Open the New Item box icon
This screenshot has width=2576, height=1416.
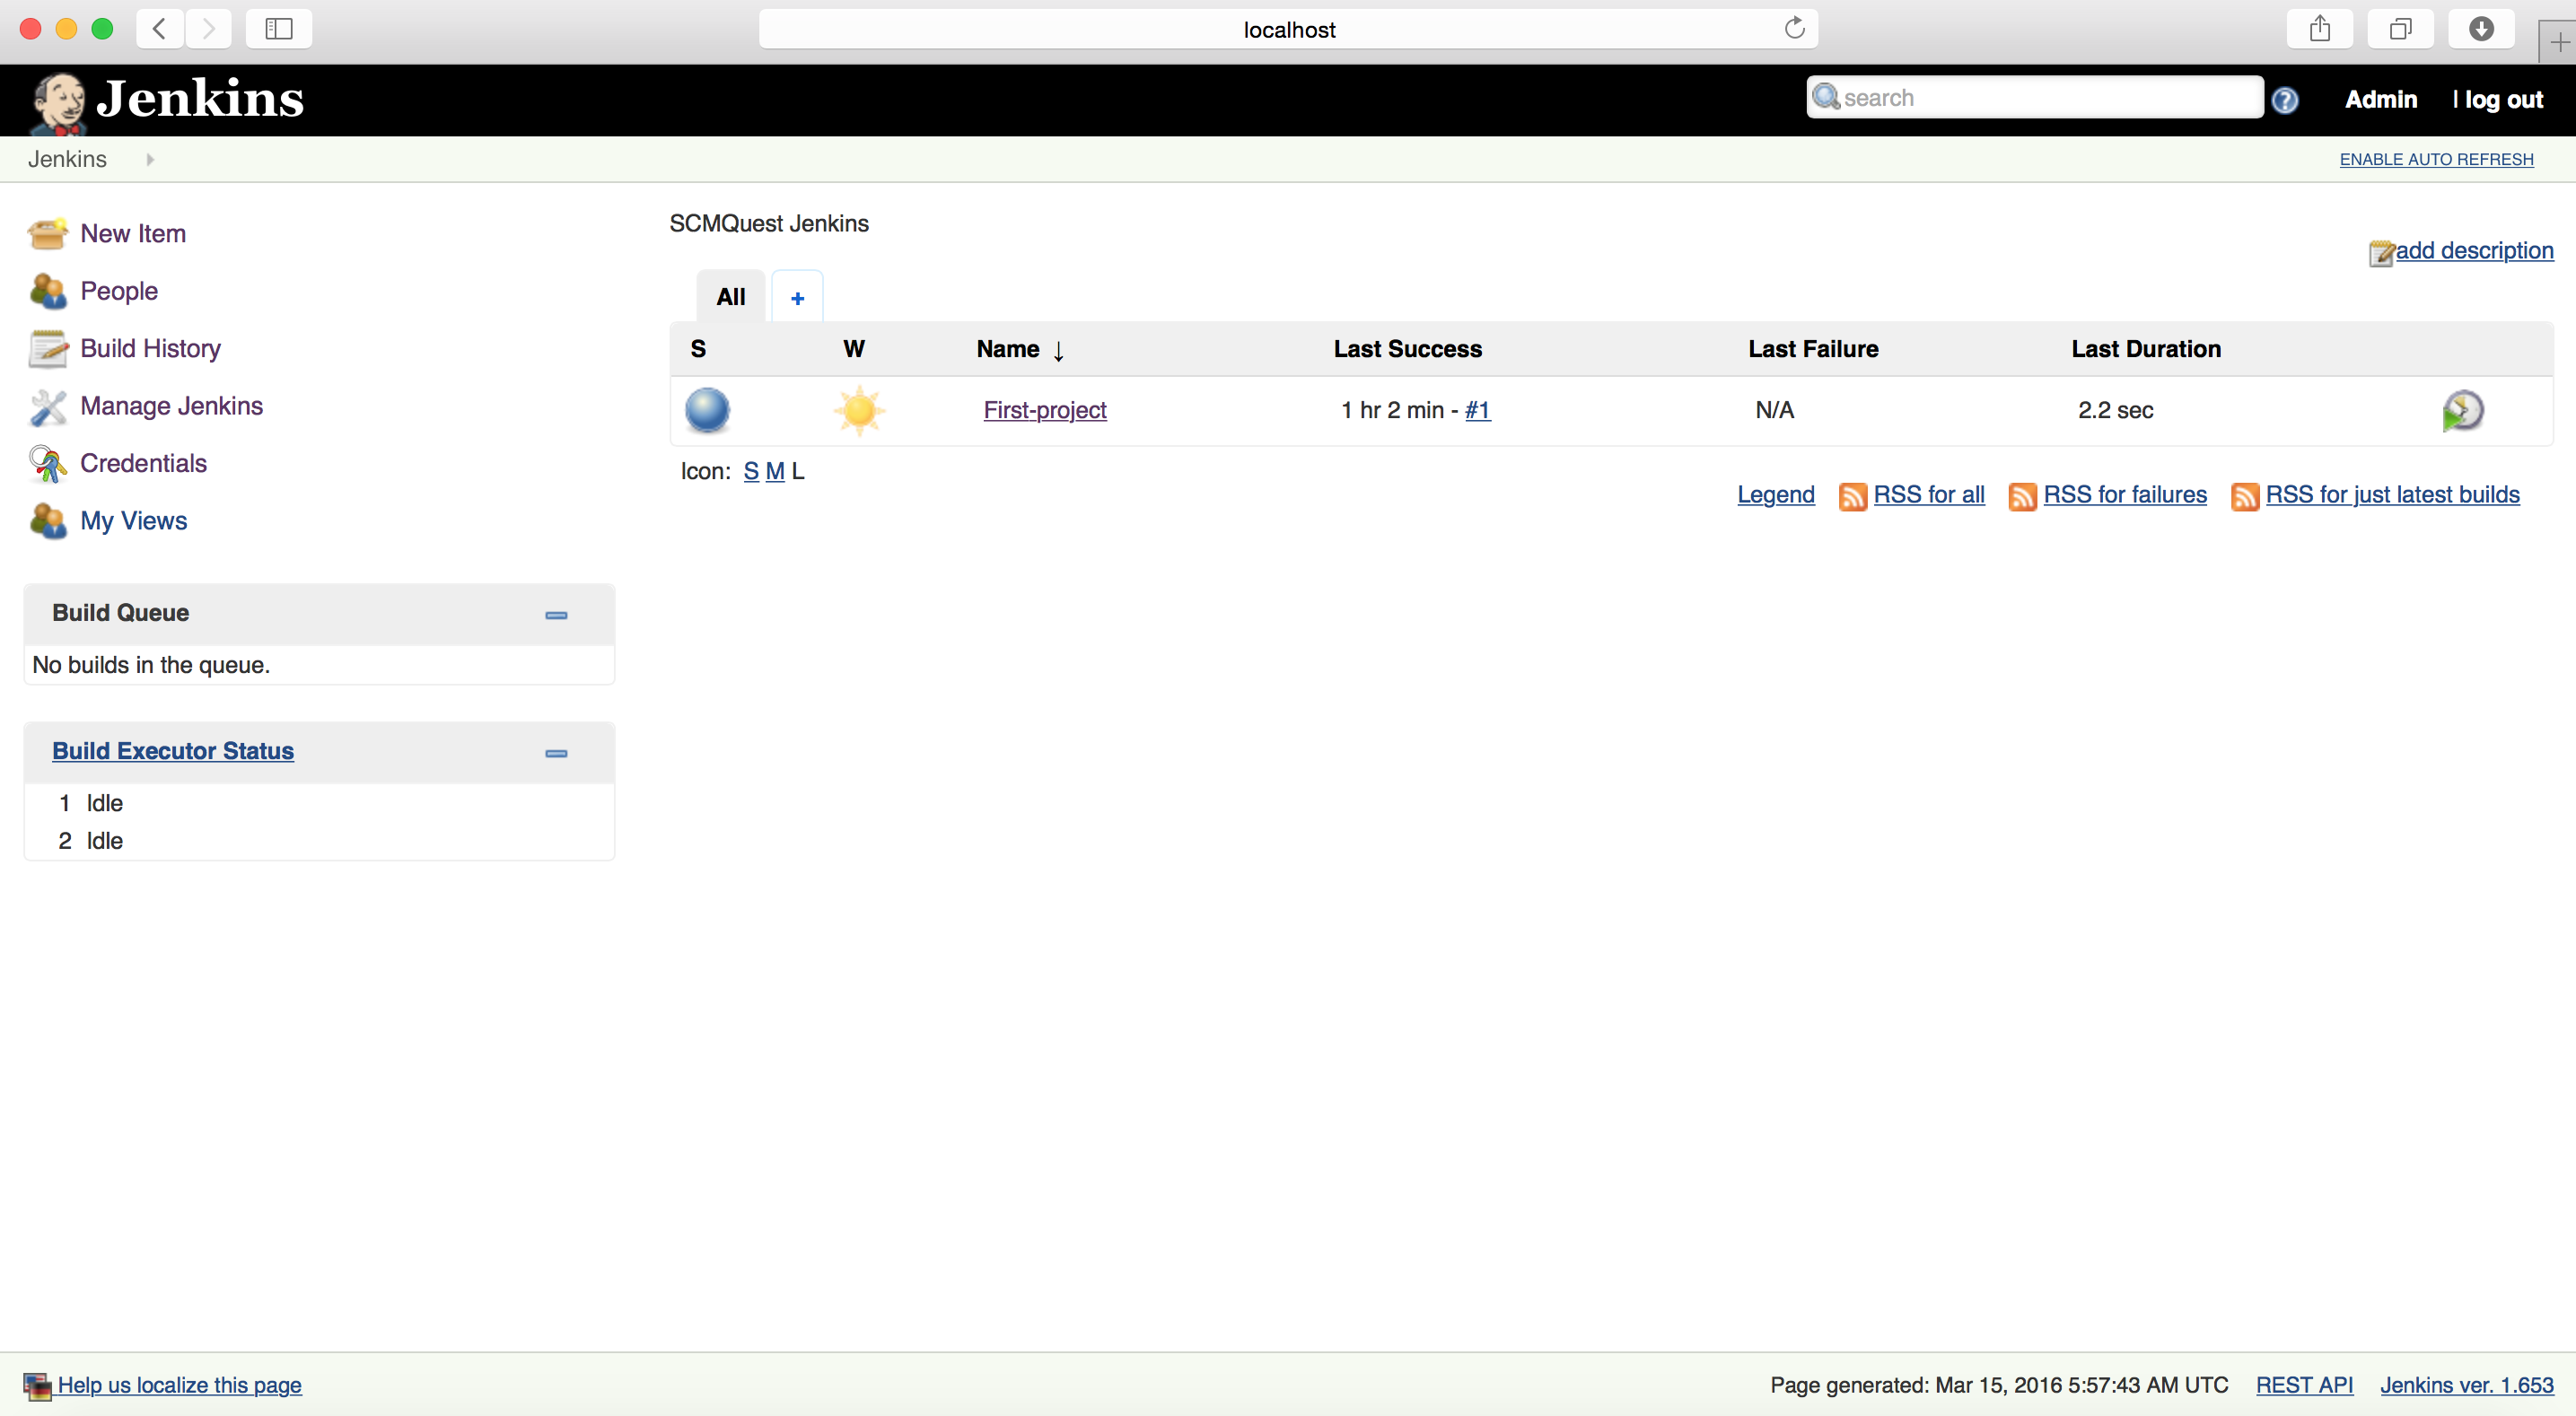click(x=48, y=234)
